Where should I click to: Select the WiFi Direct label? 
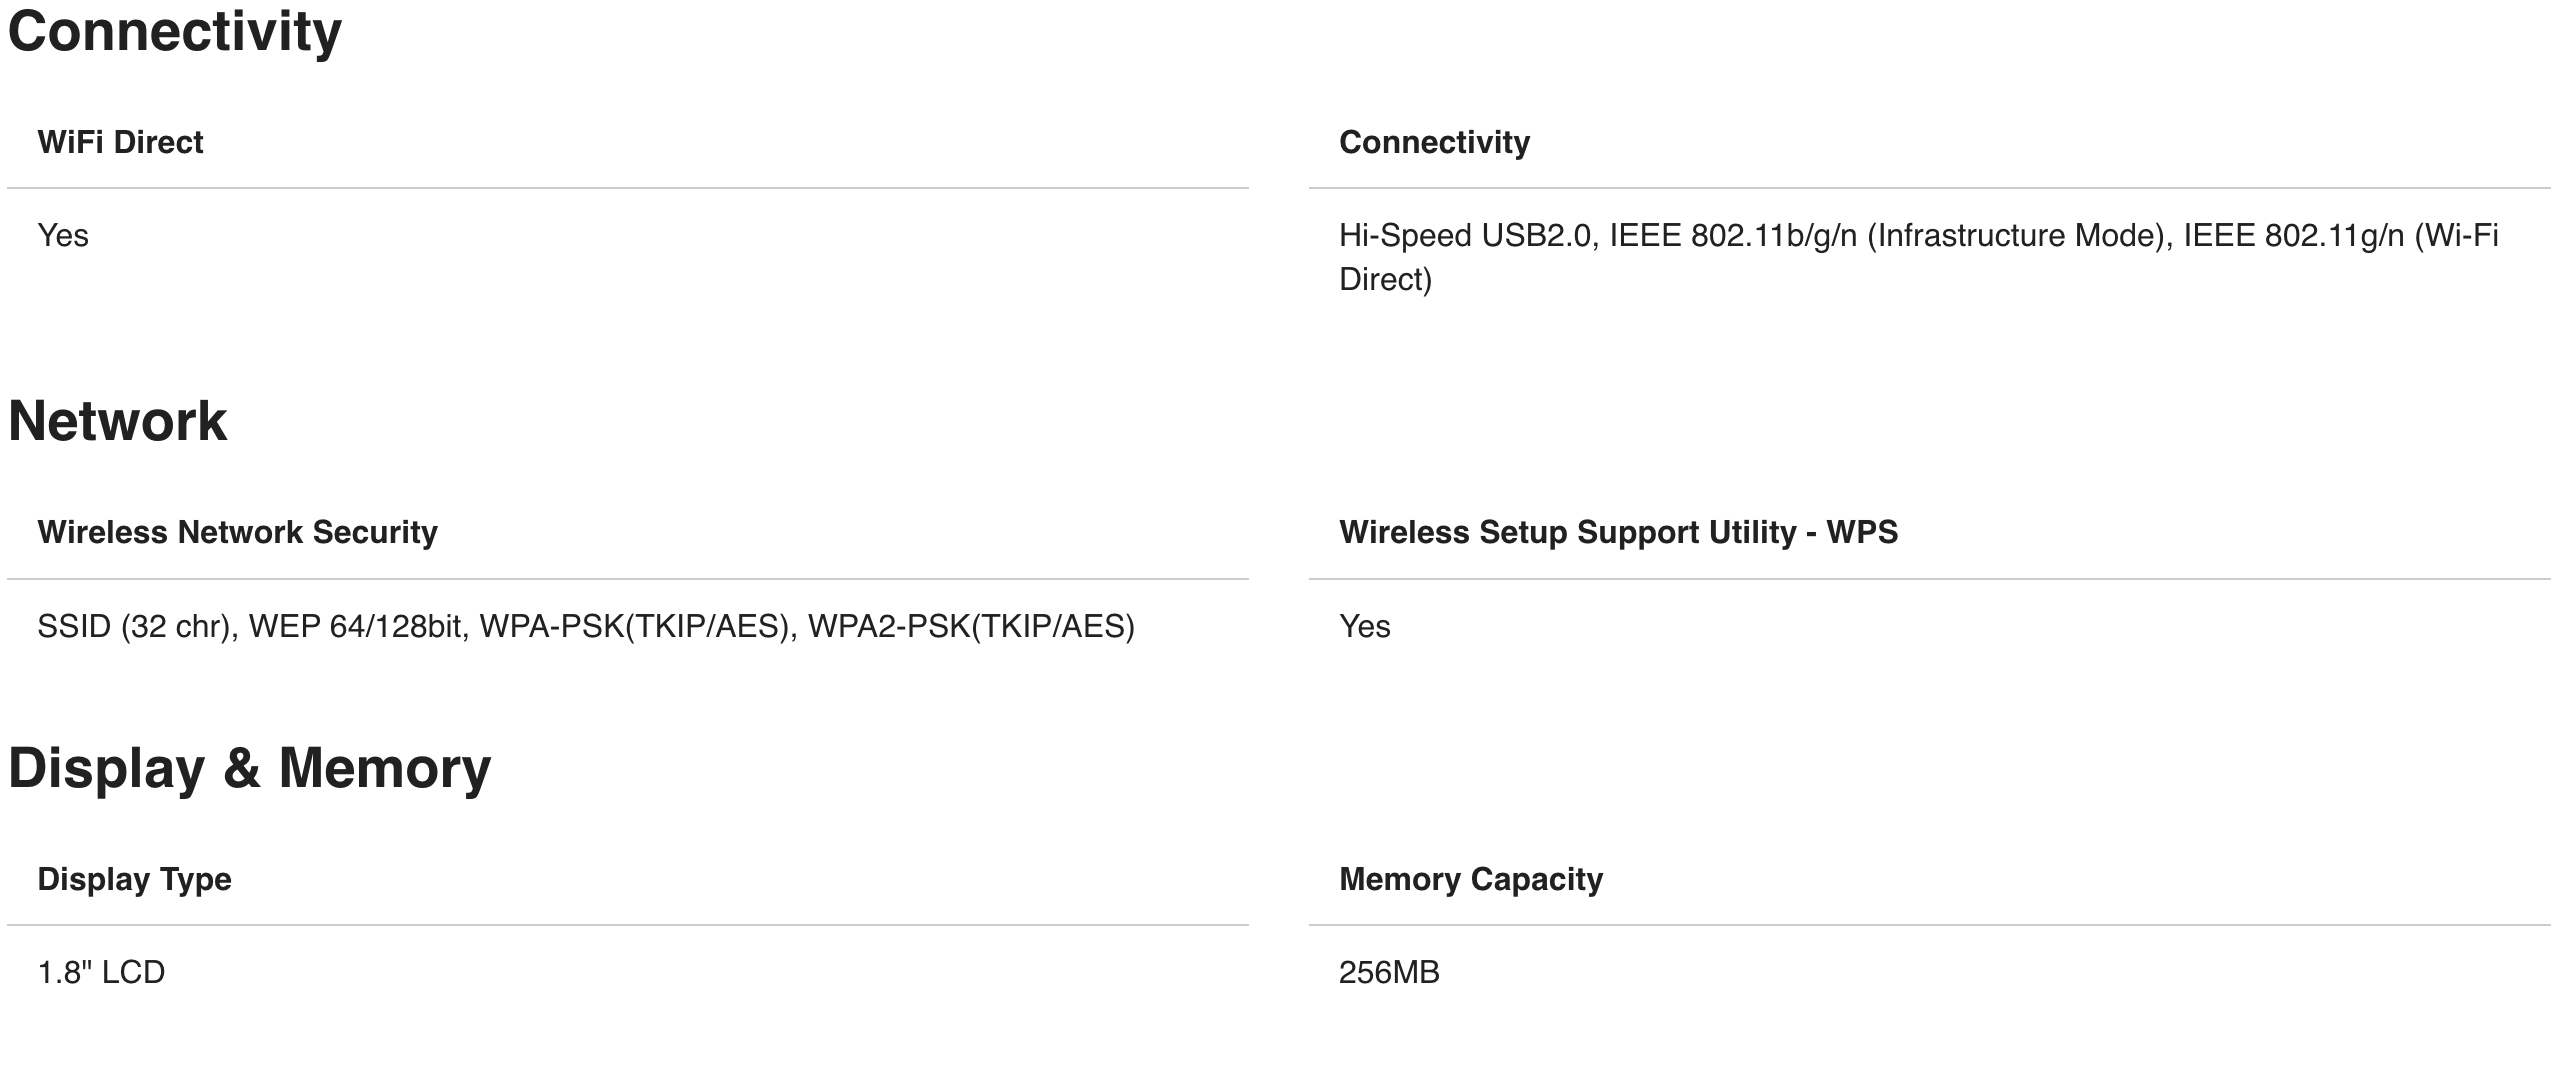tap(120, 142)
